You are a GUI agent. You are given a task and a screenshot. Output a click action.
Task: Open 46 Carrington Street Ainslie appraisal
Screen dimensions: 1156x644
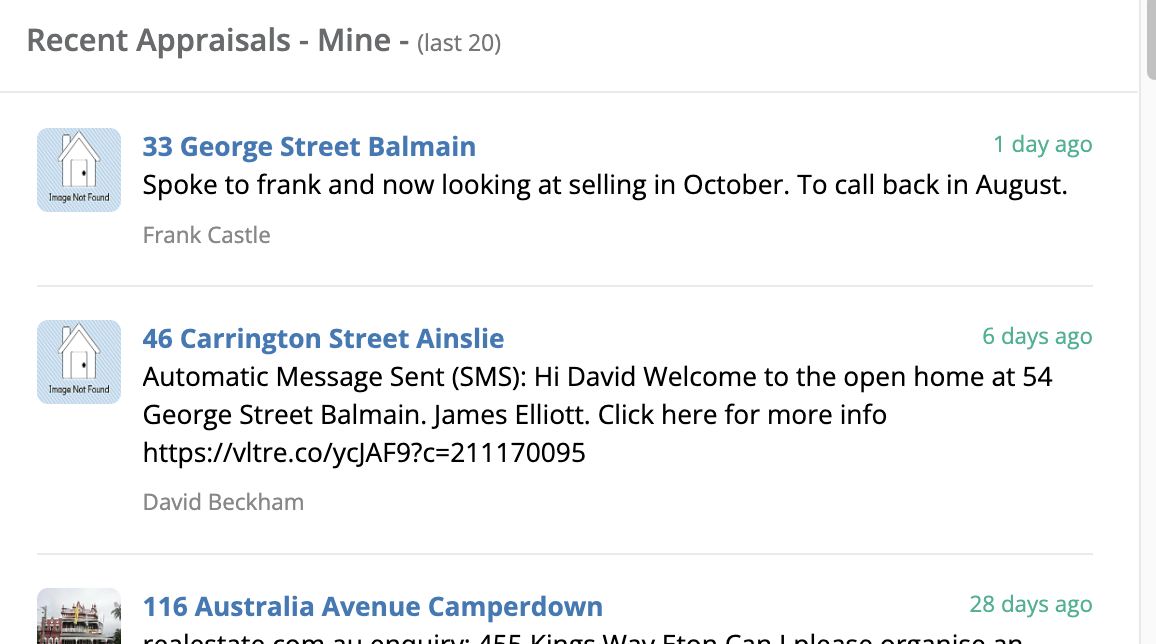click(323, 338)
